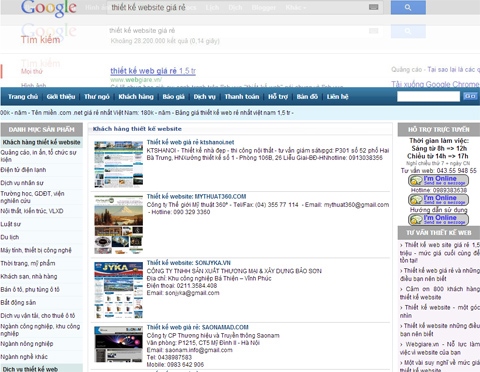Open Báo giá menu item
The image size is (480, 372).
tap(173, 97)
